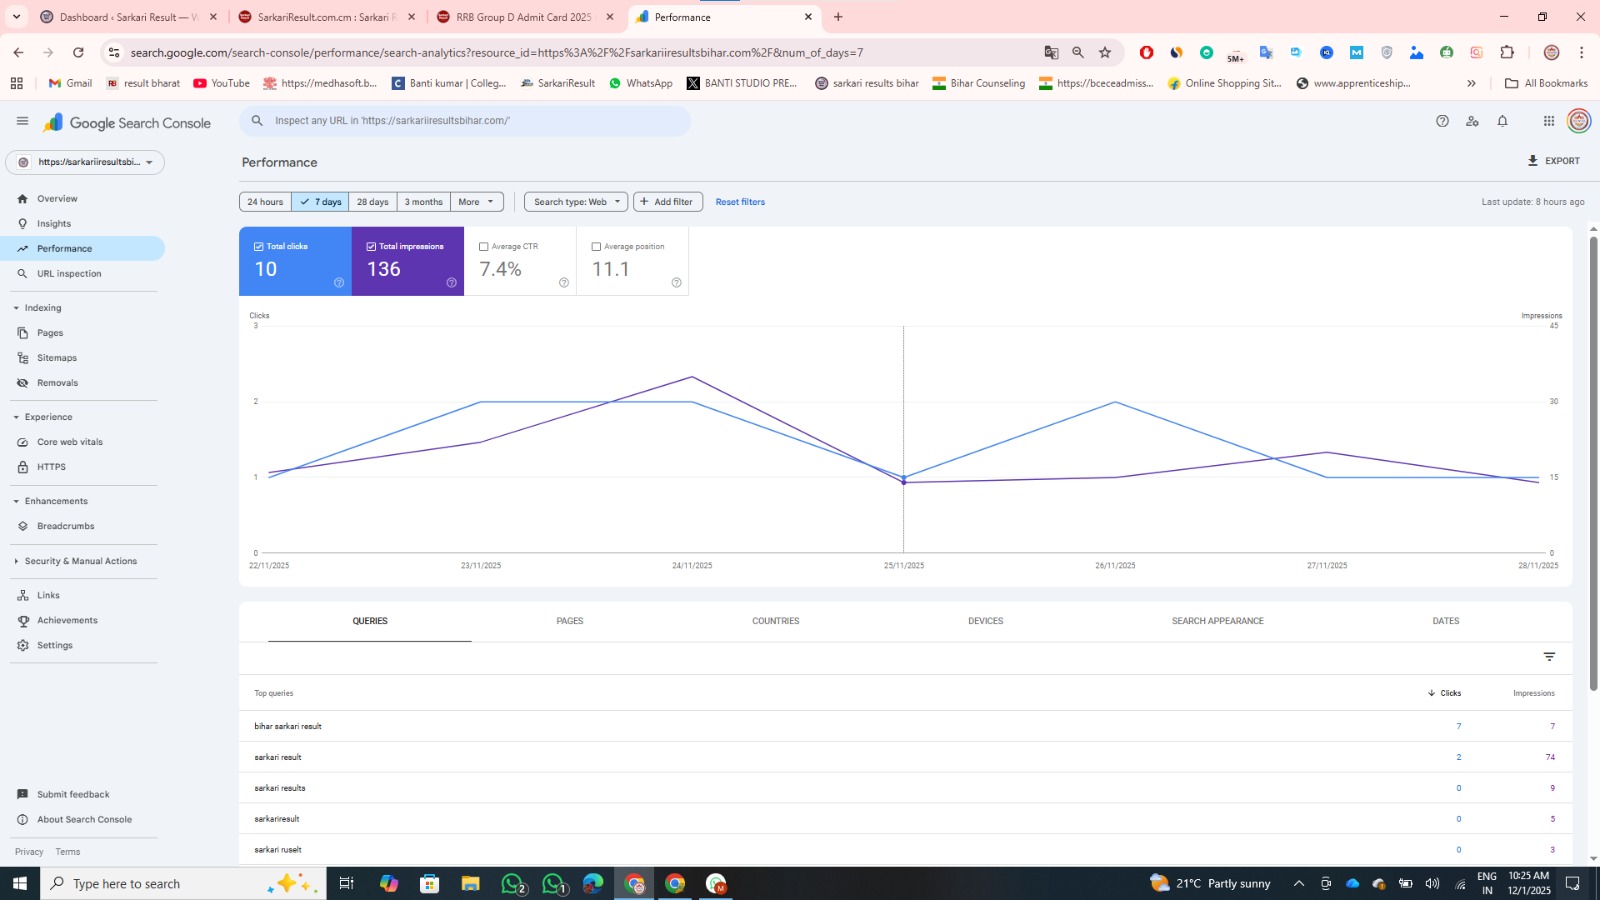Switch to the Pages tab
The width and height of the screenshot is (1600, 900).
569,621
